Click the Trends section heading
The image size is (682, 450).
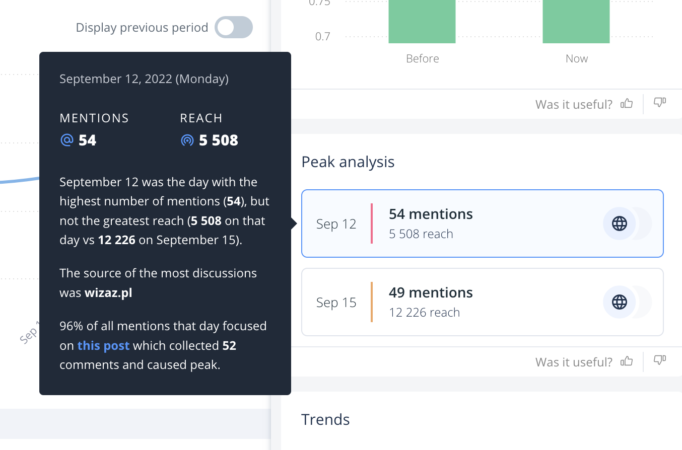tap(325, 420)
